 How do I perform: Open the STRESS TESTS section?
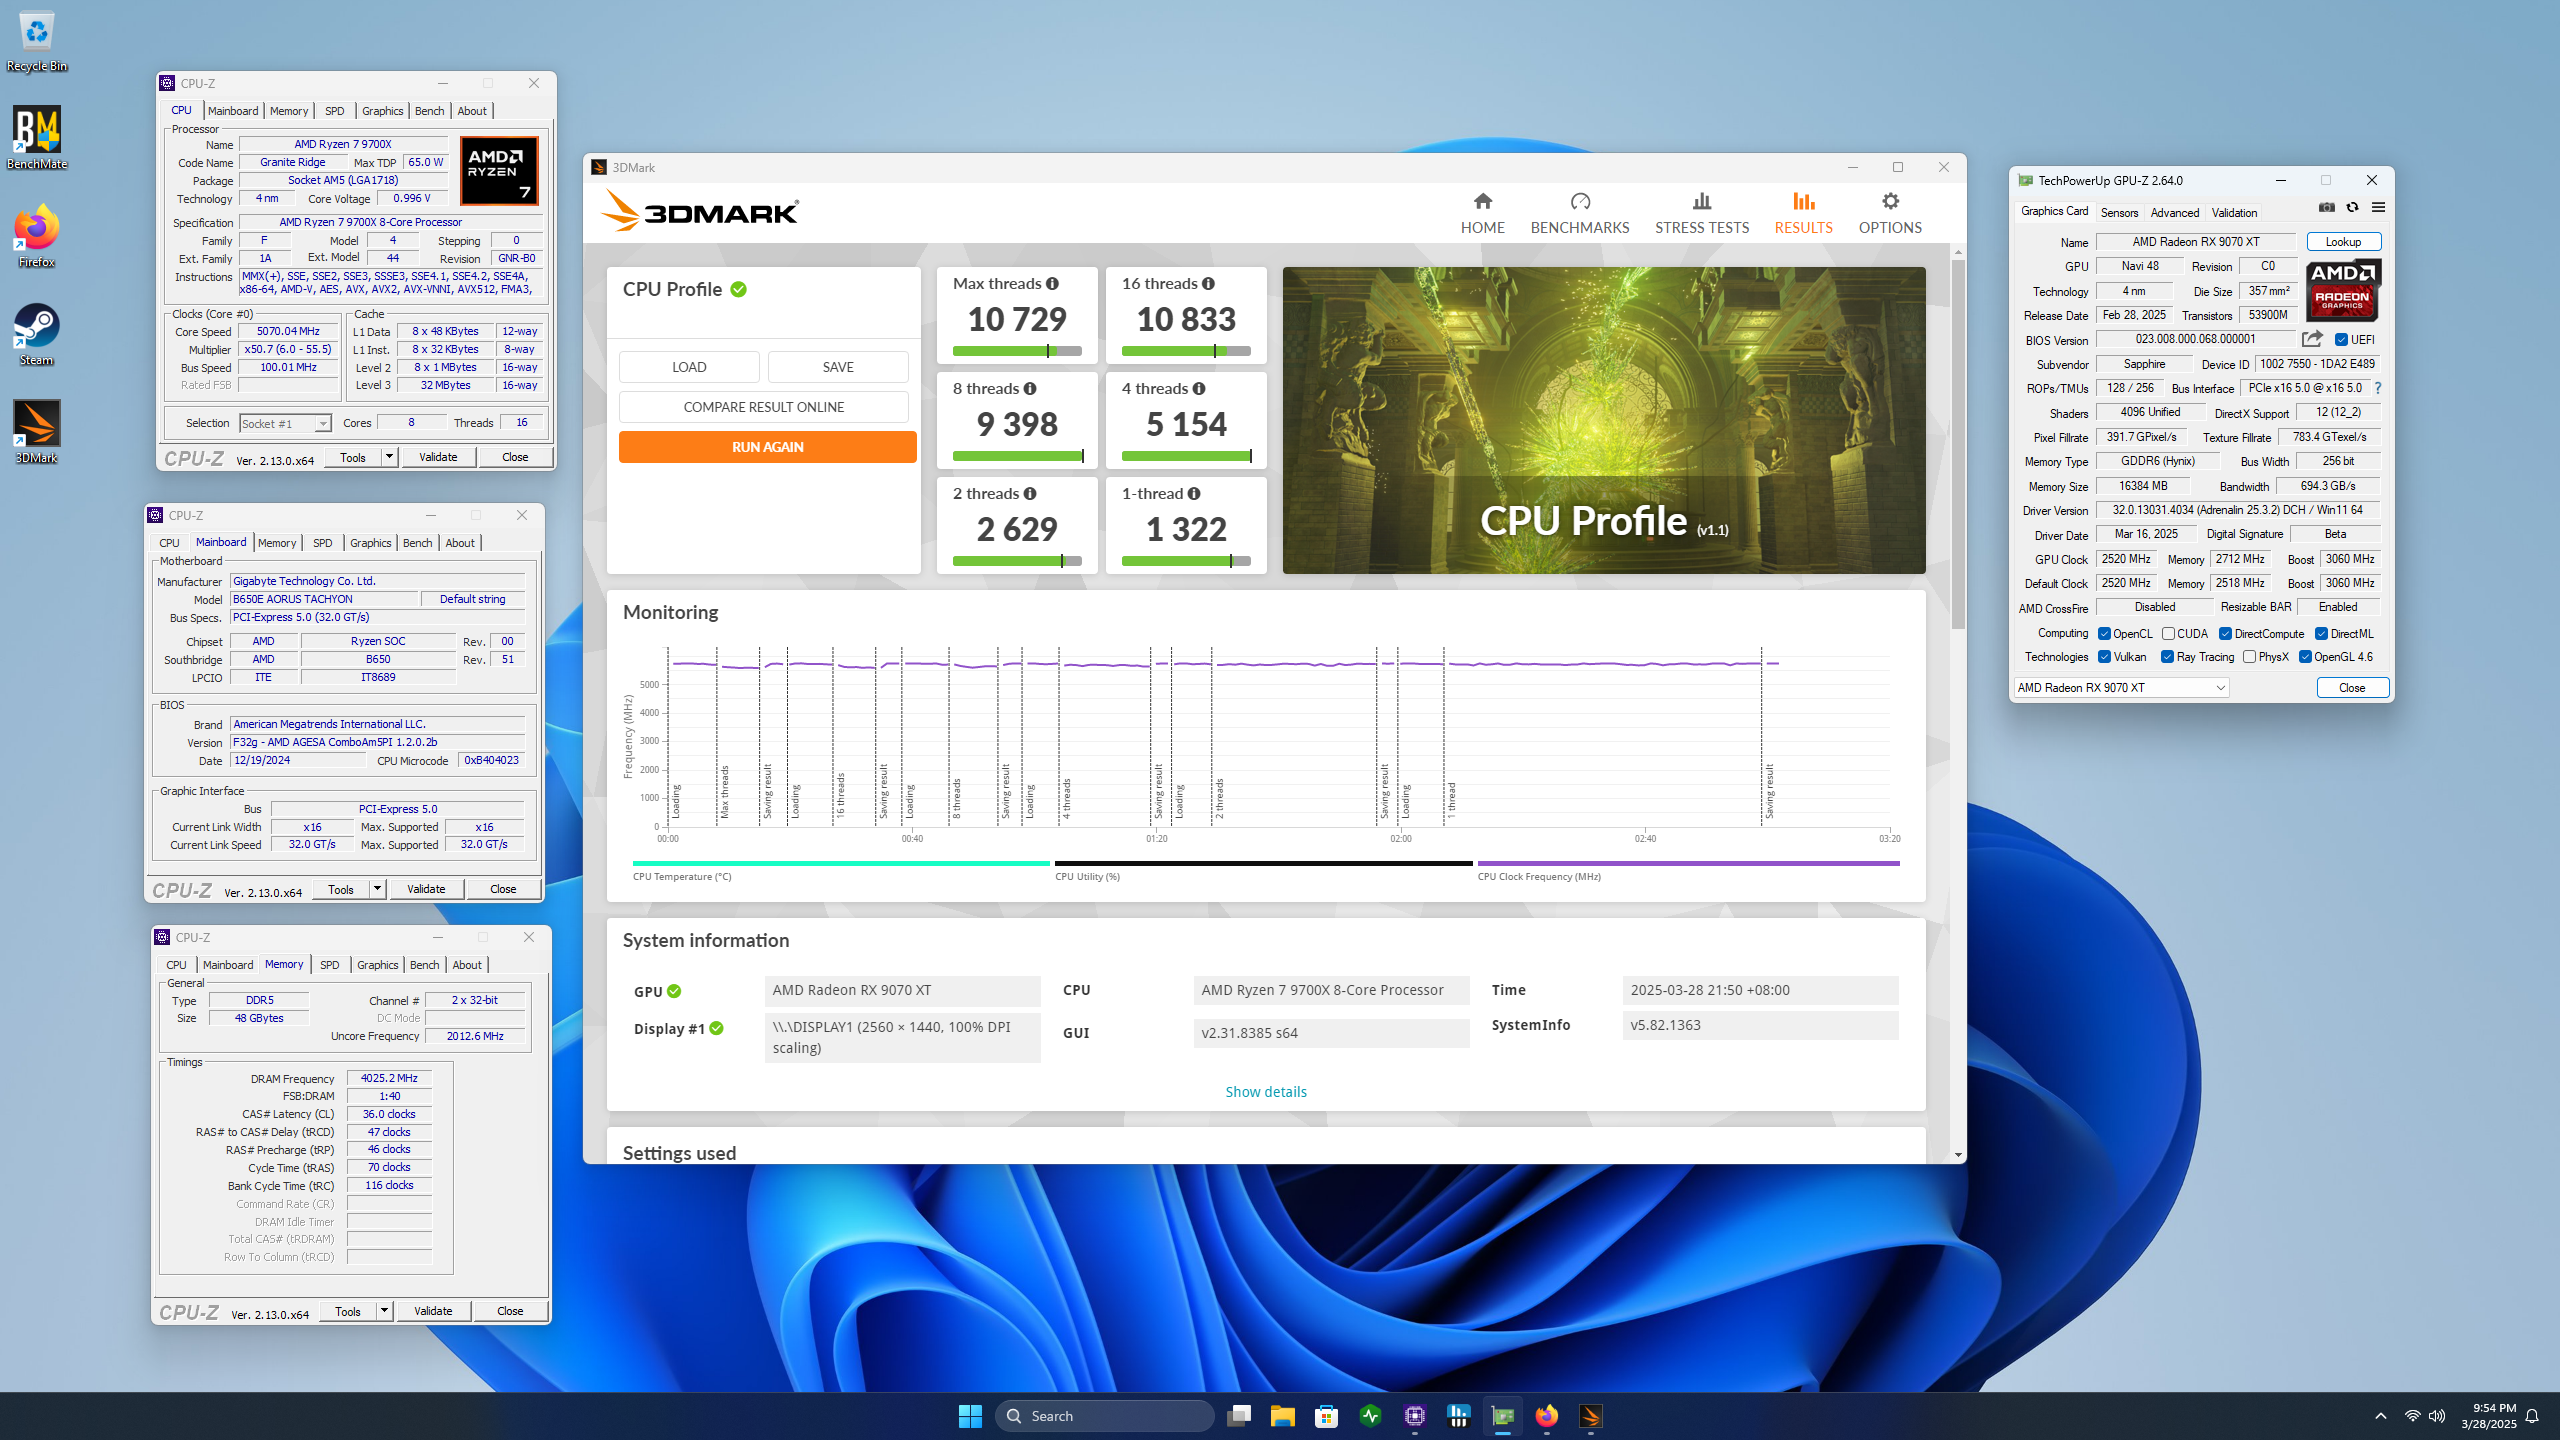(x=1702, y=214)
